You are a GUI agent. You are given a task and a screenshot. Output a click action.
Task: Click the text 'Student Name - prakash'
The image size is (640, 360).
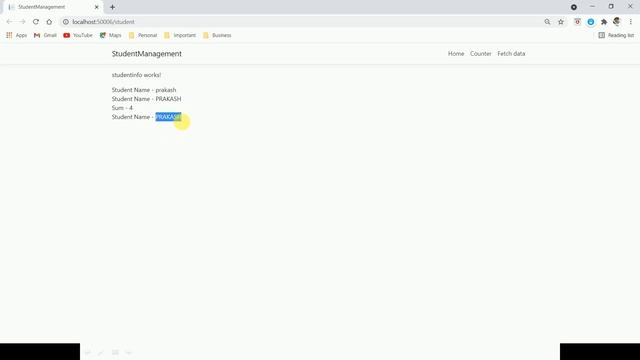[144, 90]
